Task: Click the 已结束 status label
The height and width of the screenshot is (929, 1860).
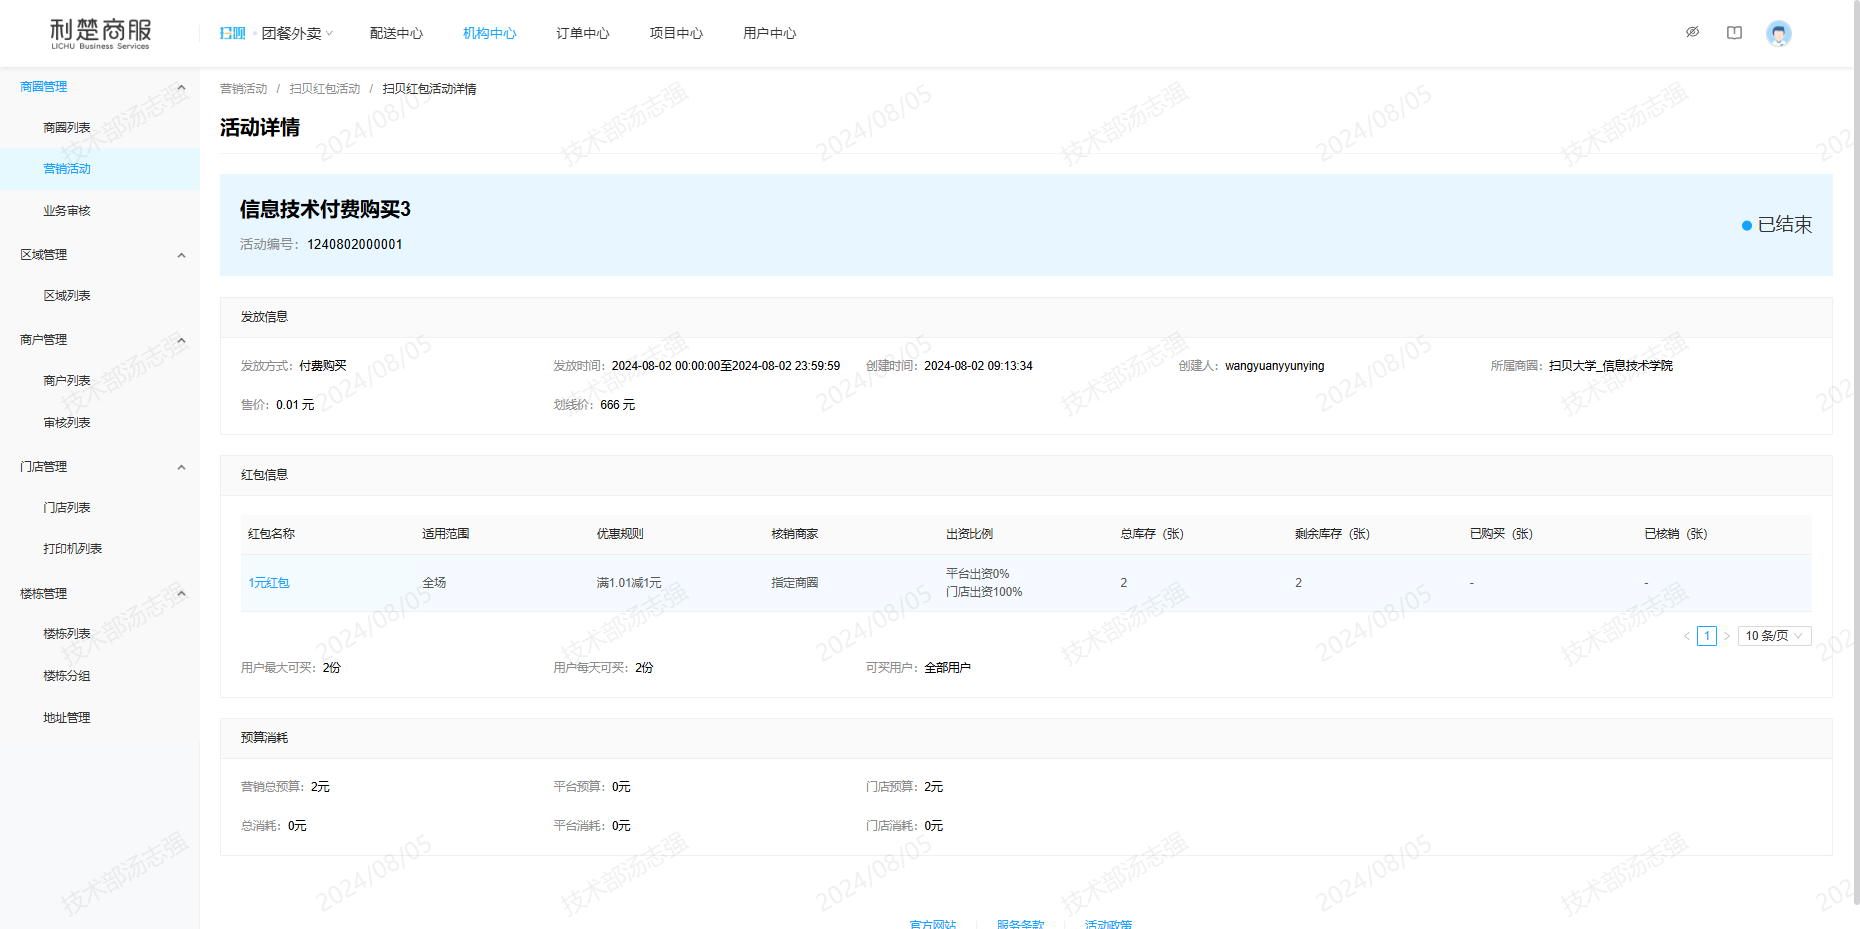Action: [x=1784, y=225]
